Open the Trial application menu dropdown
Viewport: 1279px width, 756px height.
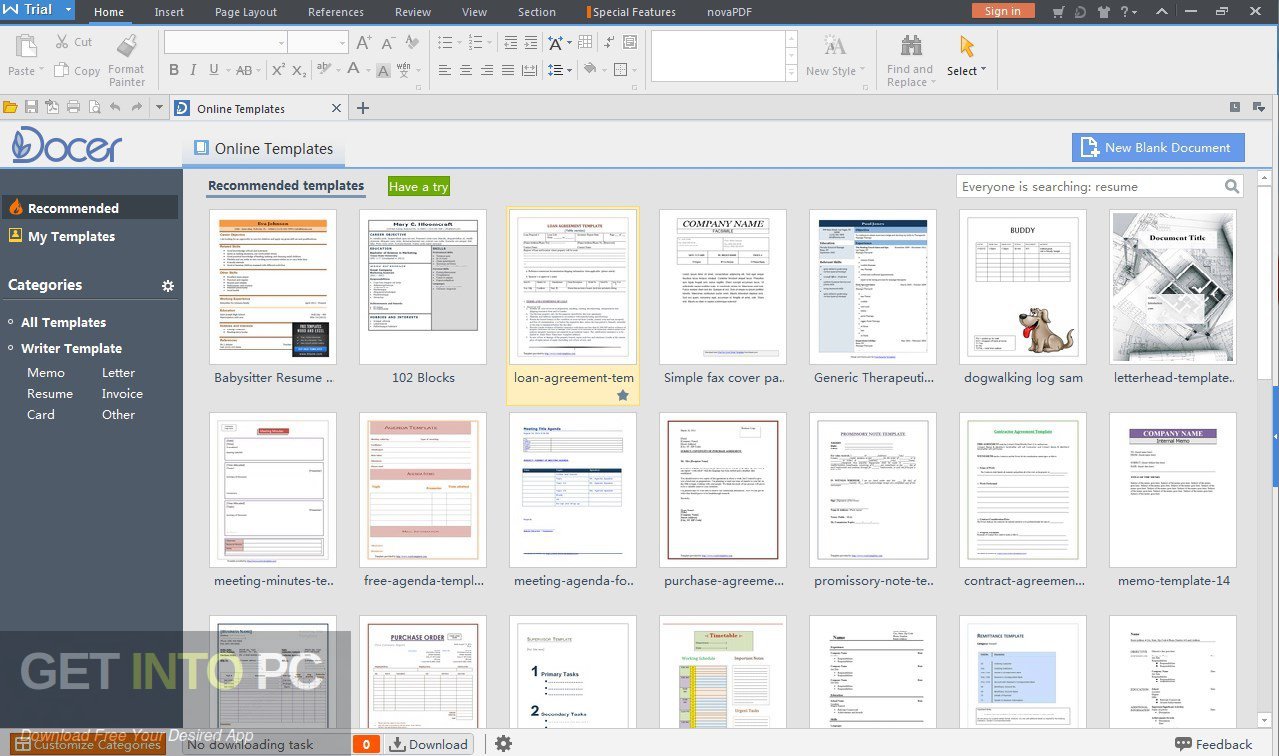(x=67, y=10)
